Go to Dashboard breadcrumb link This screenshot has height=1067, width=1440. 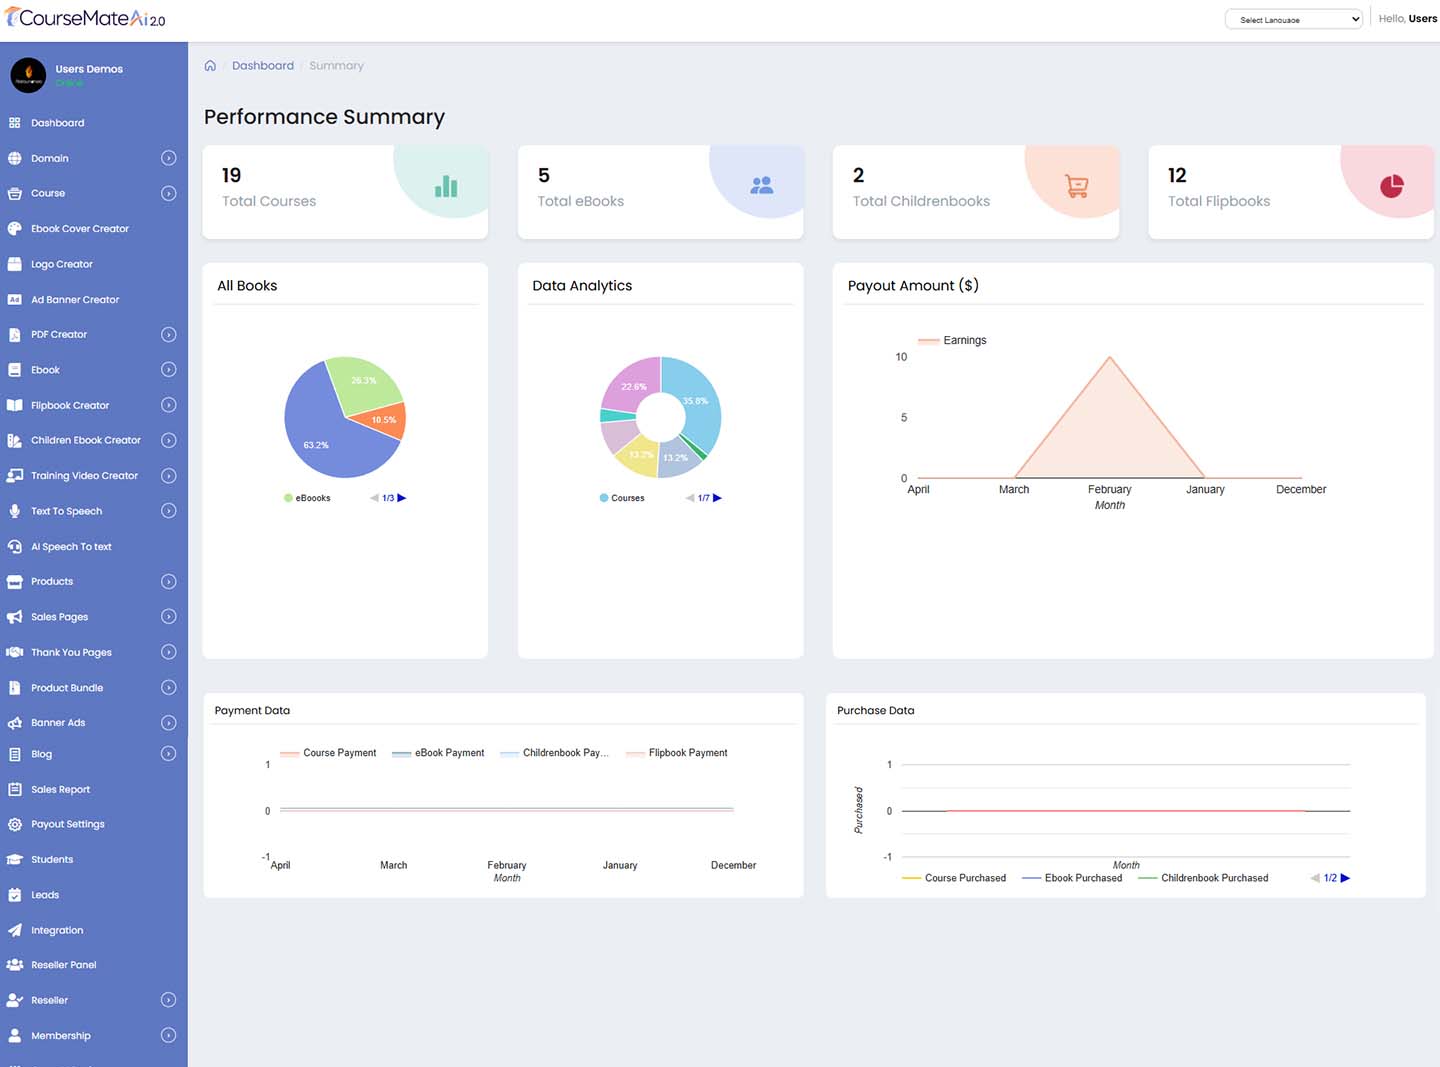[x=263, y=66]
